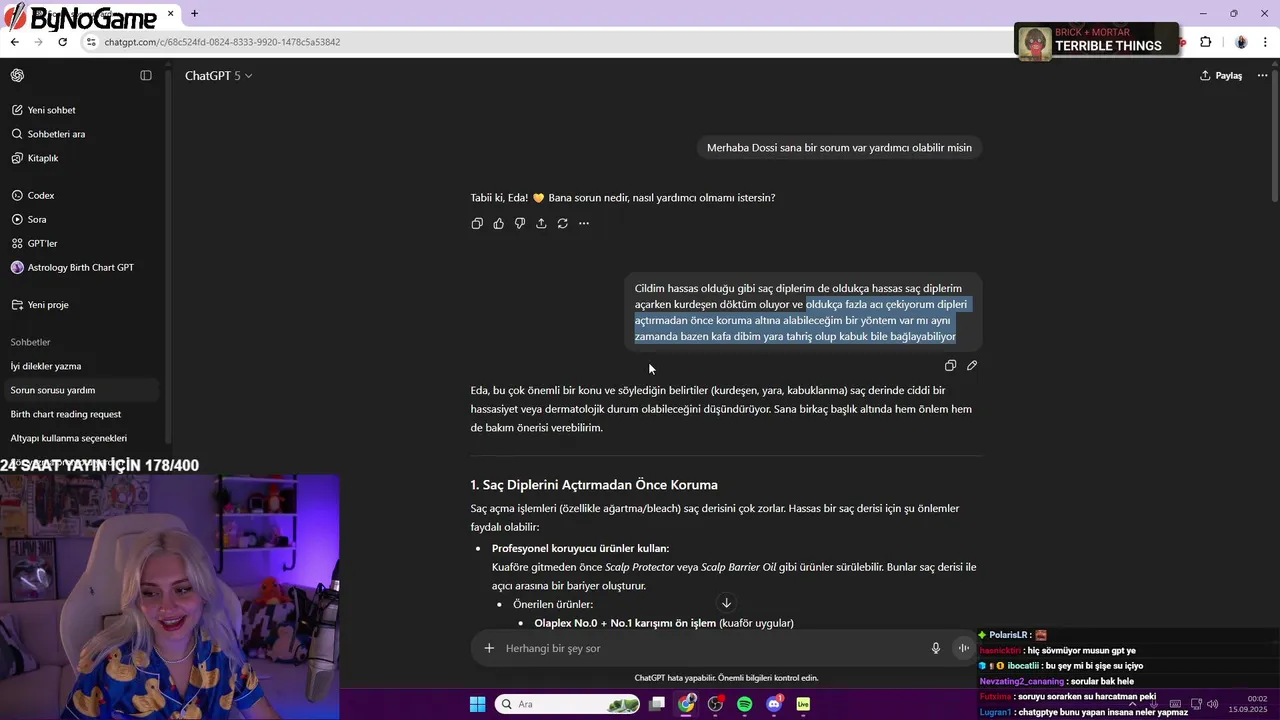
Task: Open the chat Birth chart reading request
Action: (x=80, y=414)
